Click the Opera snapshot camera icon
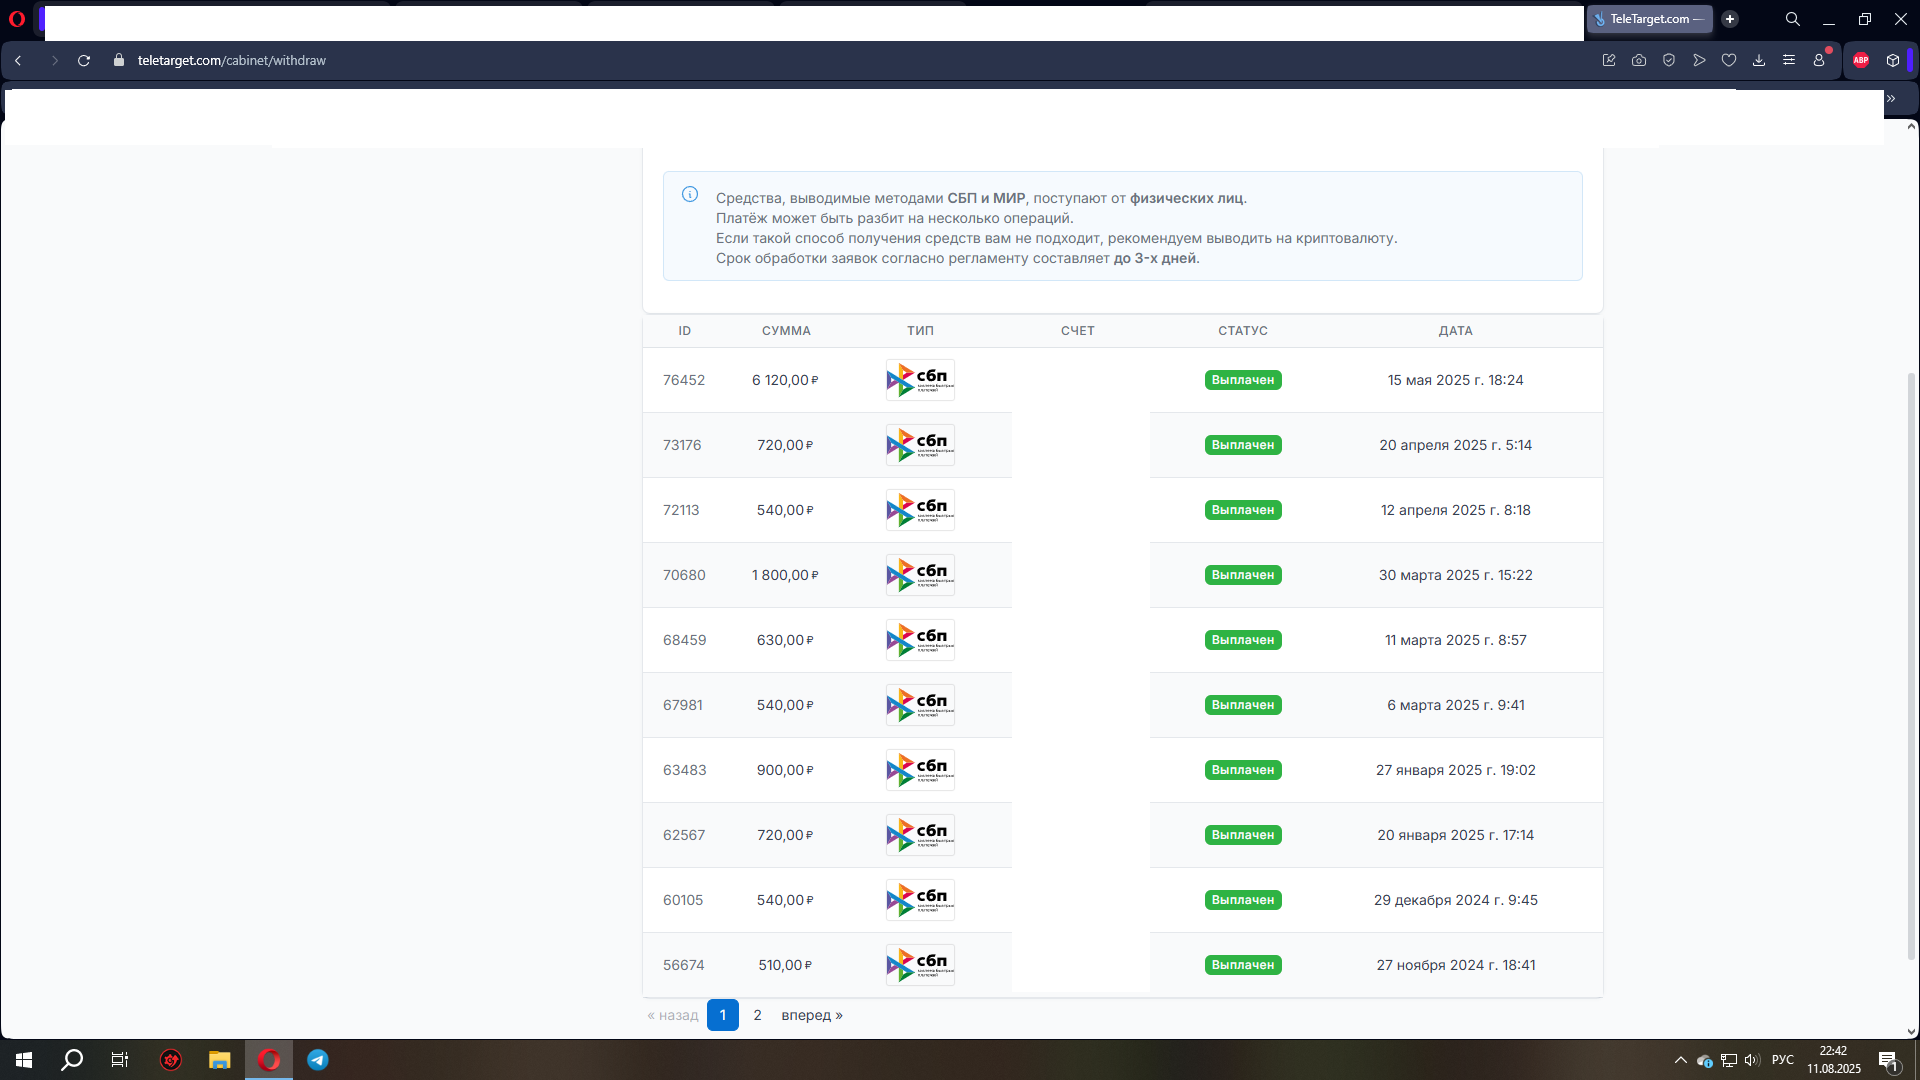 [x=1639, y=60]
